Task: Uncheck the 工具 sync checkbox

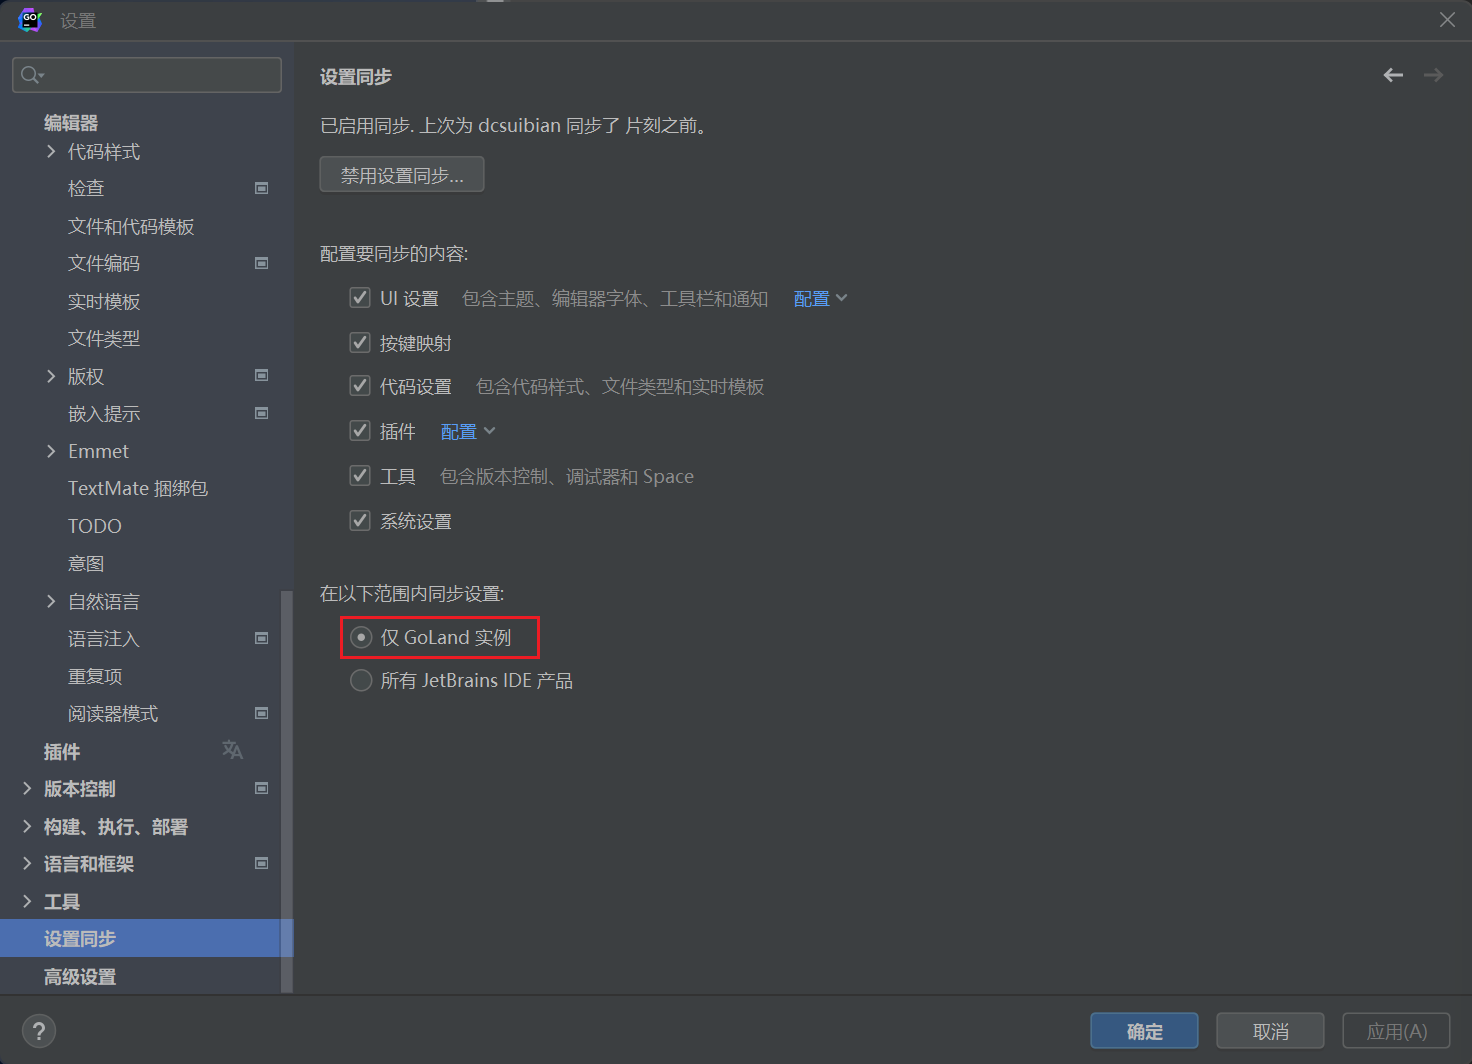Action: pos(360,476)
